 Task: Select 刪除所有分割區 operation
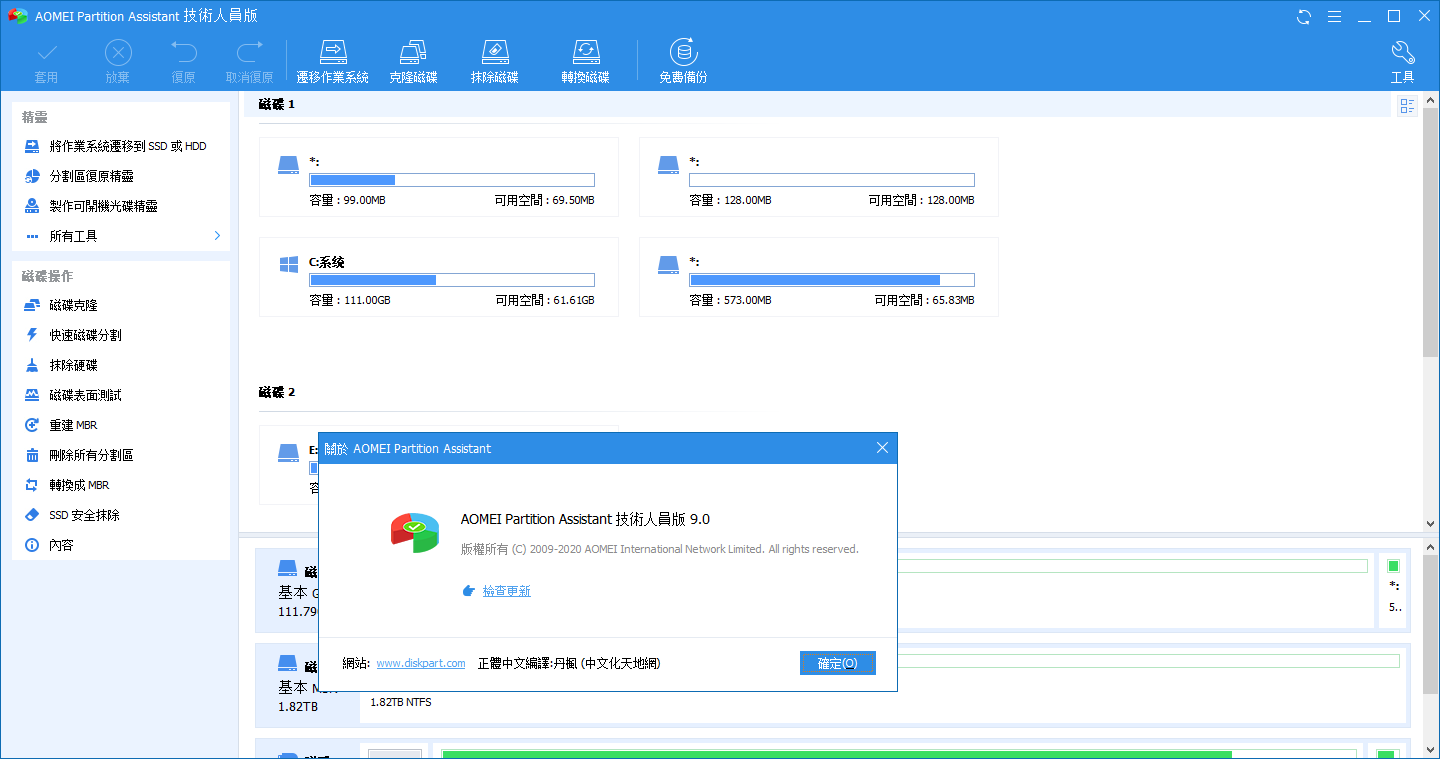[121, 455]
